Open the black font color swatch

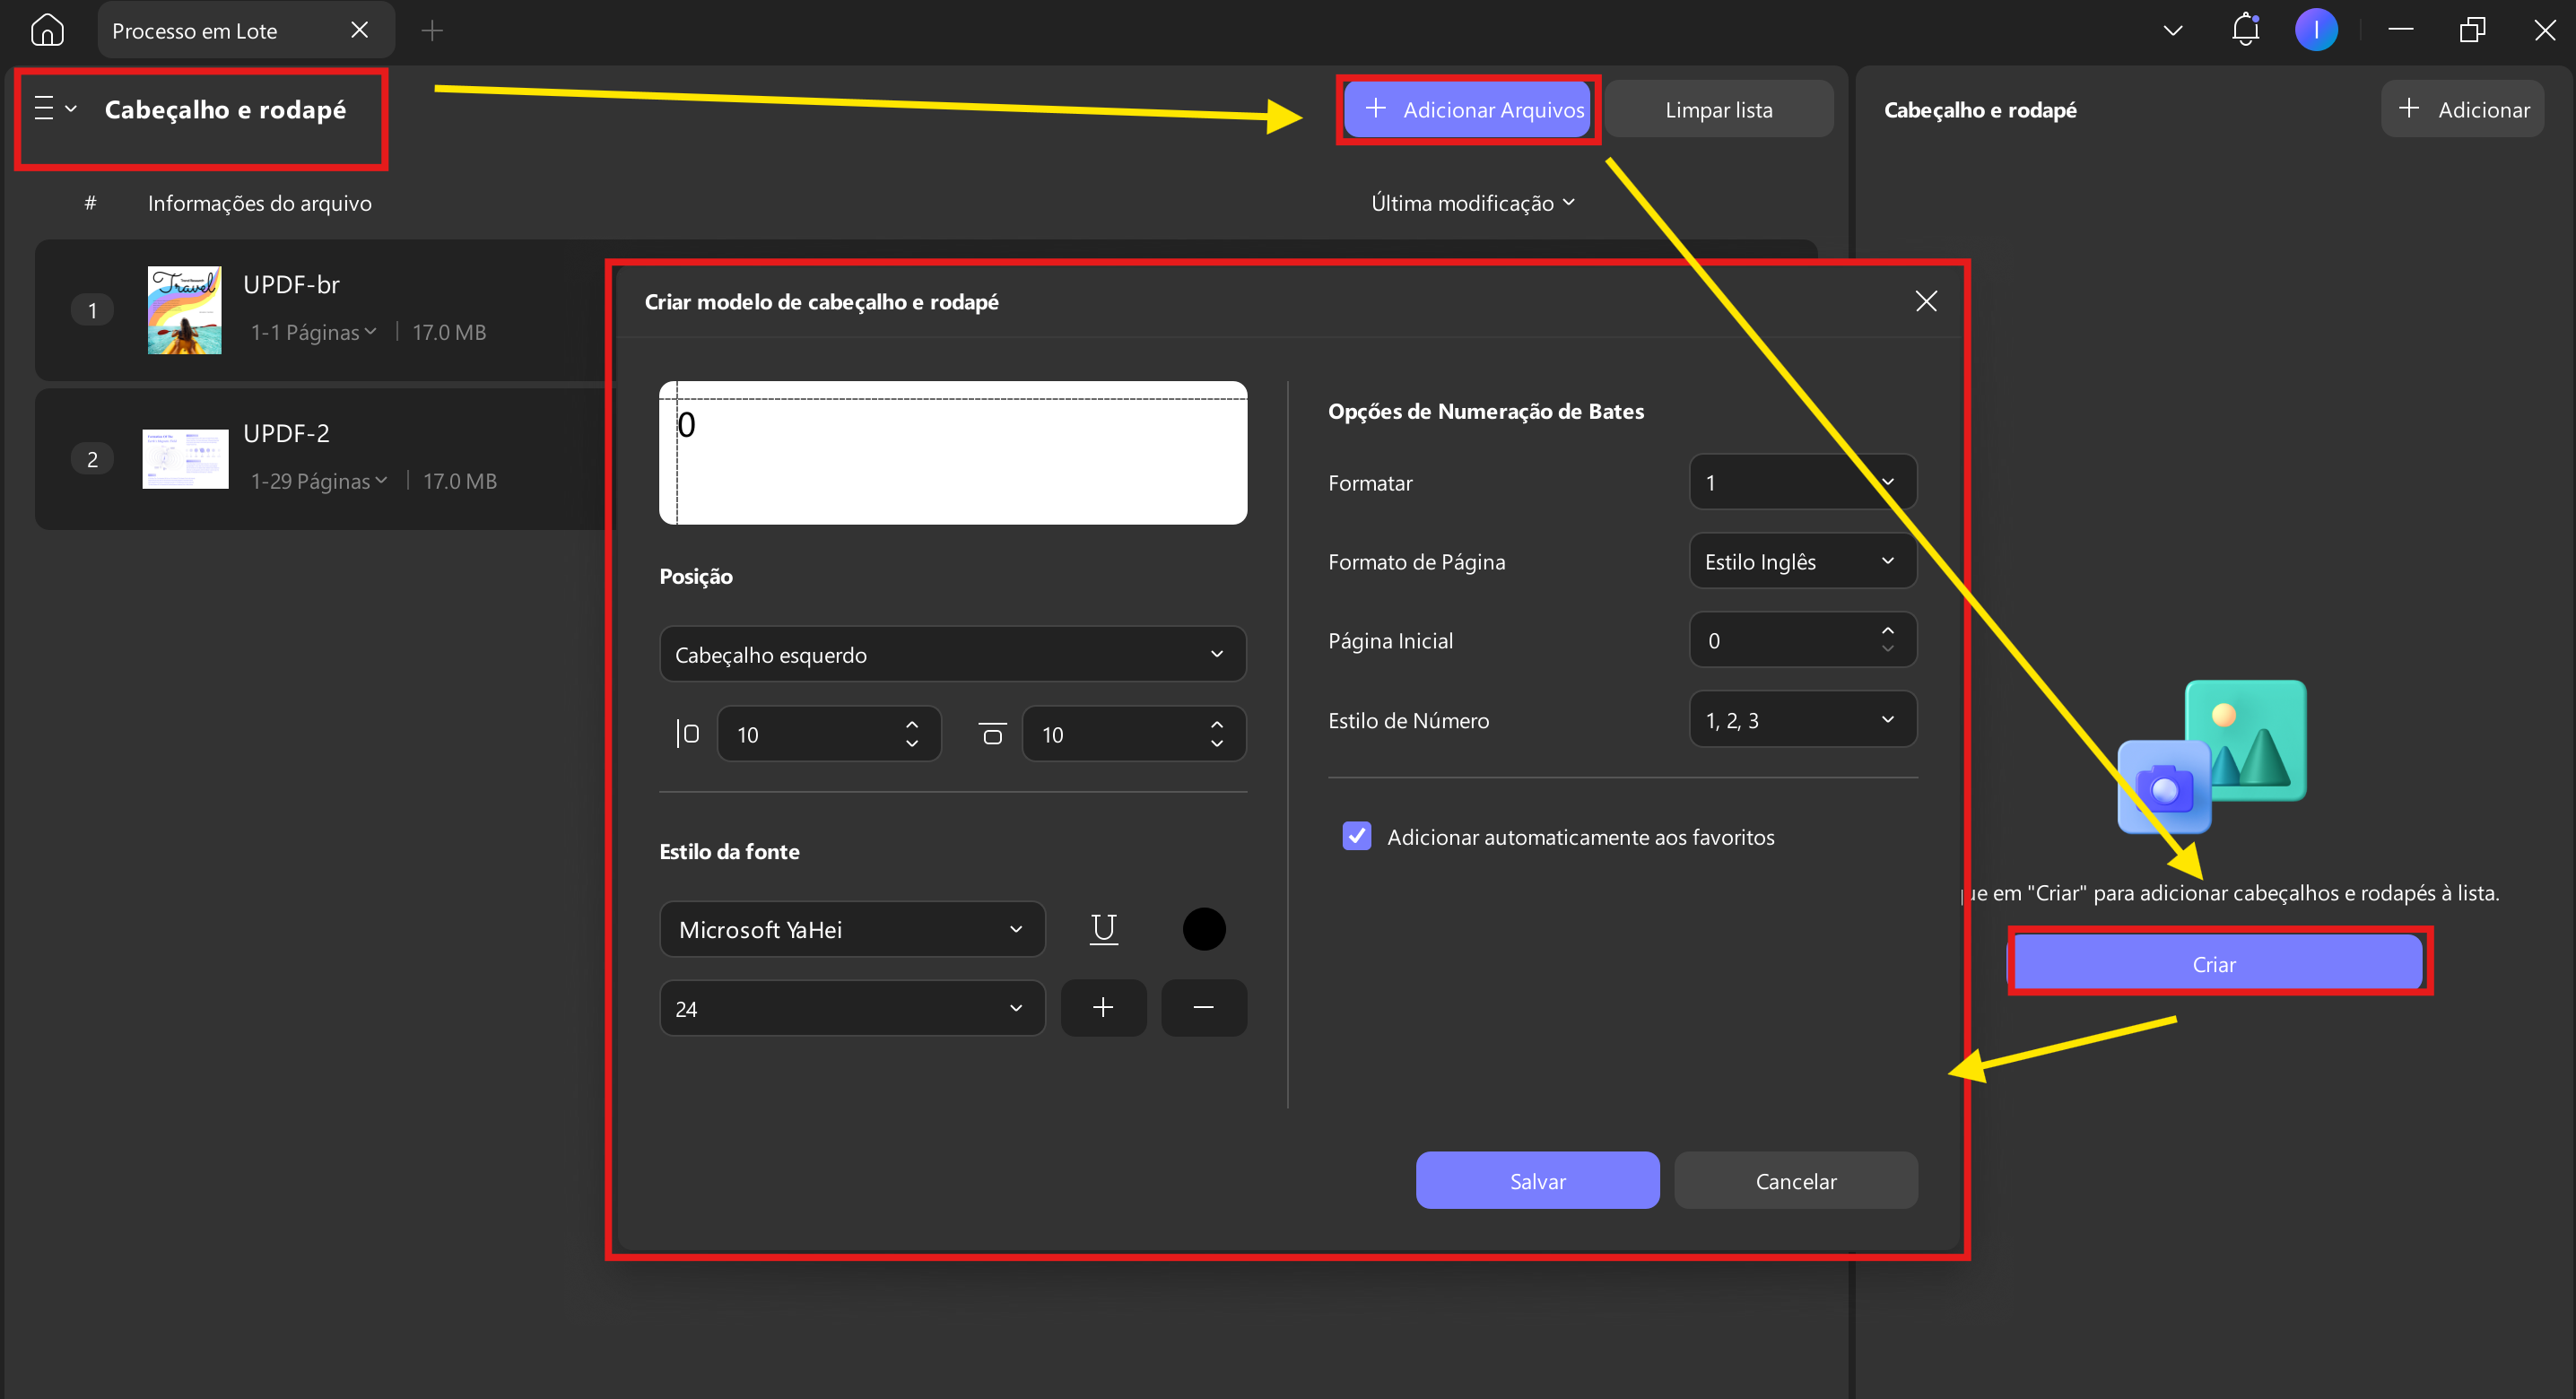point(1203,929)
